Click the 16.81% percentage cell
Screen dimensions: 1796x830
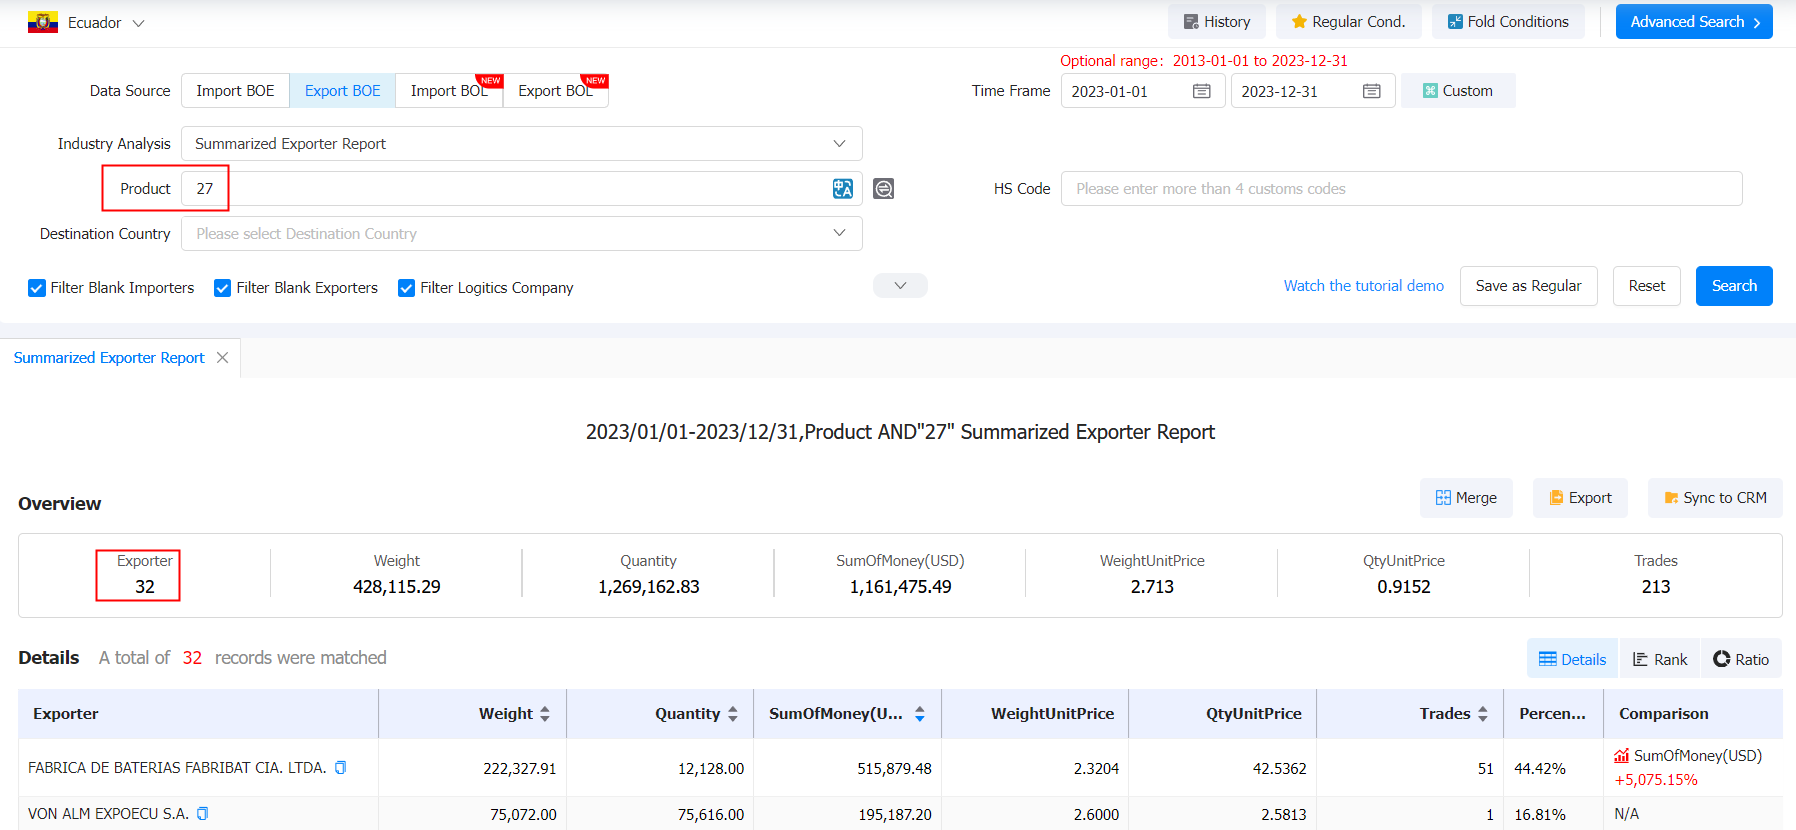click(1540, 815)
